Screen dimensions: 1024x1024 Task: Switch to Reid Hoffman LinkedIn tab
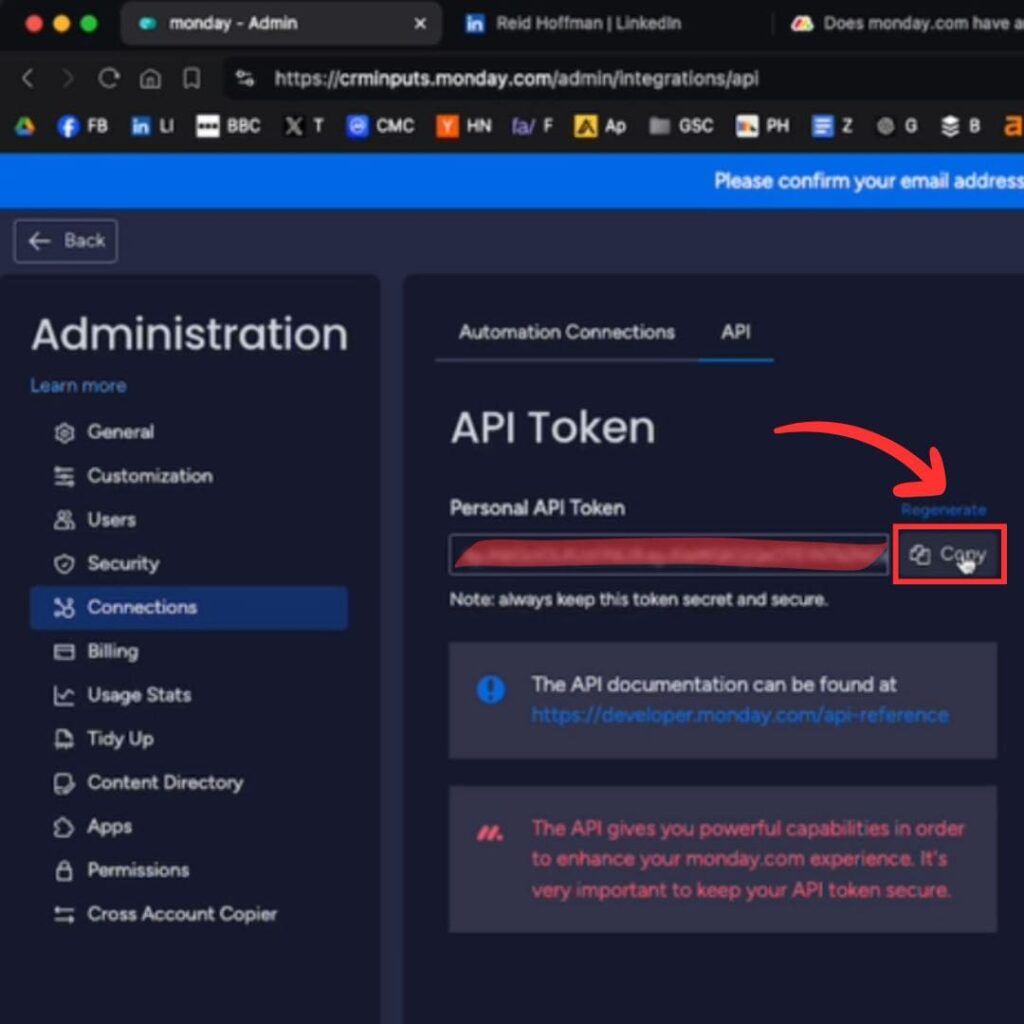pyautogui.click(x=573, y=24)
